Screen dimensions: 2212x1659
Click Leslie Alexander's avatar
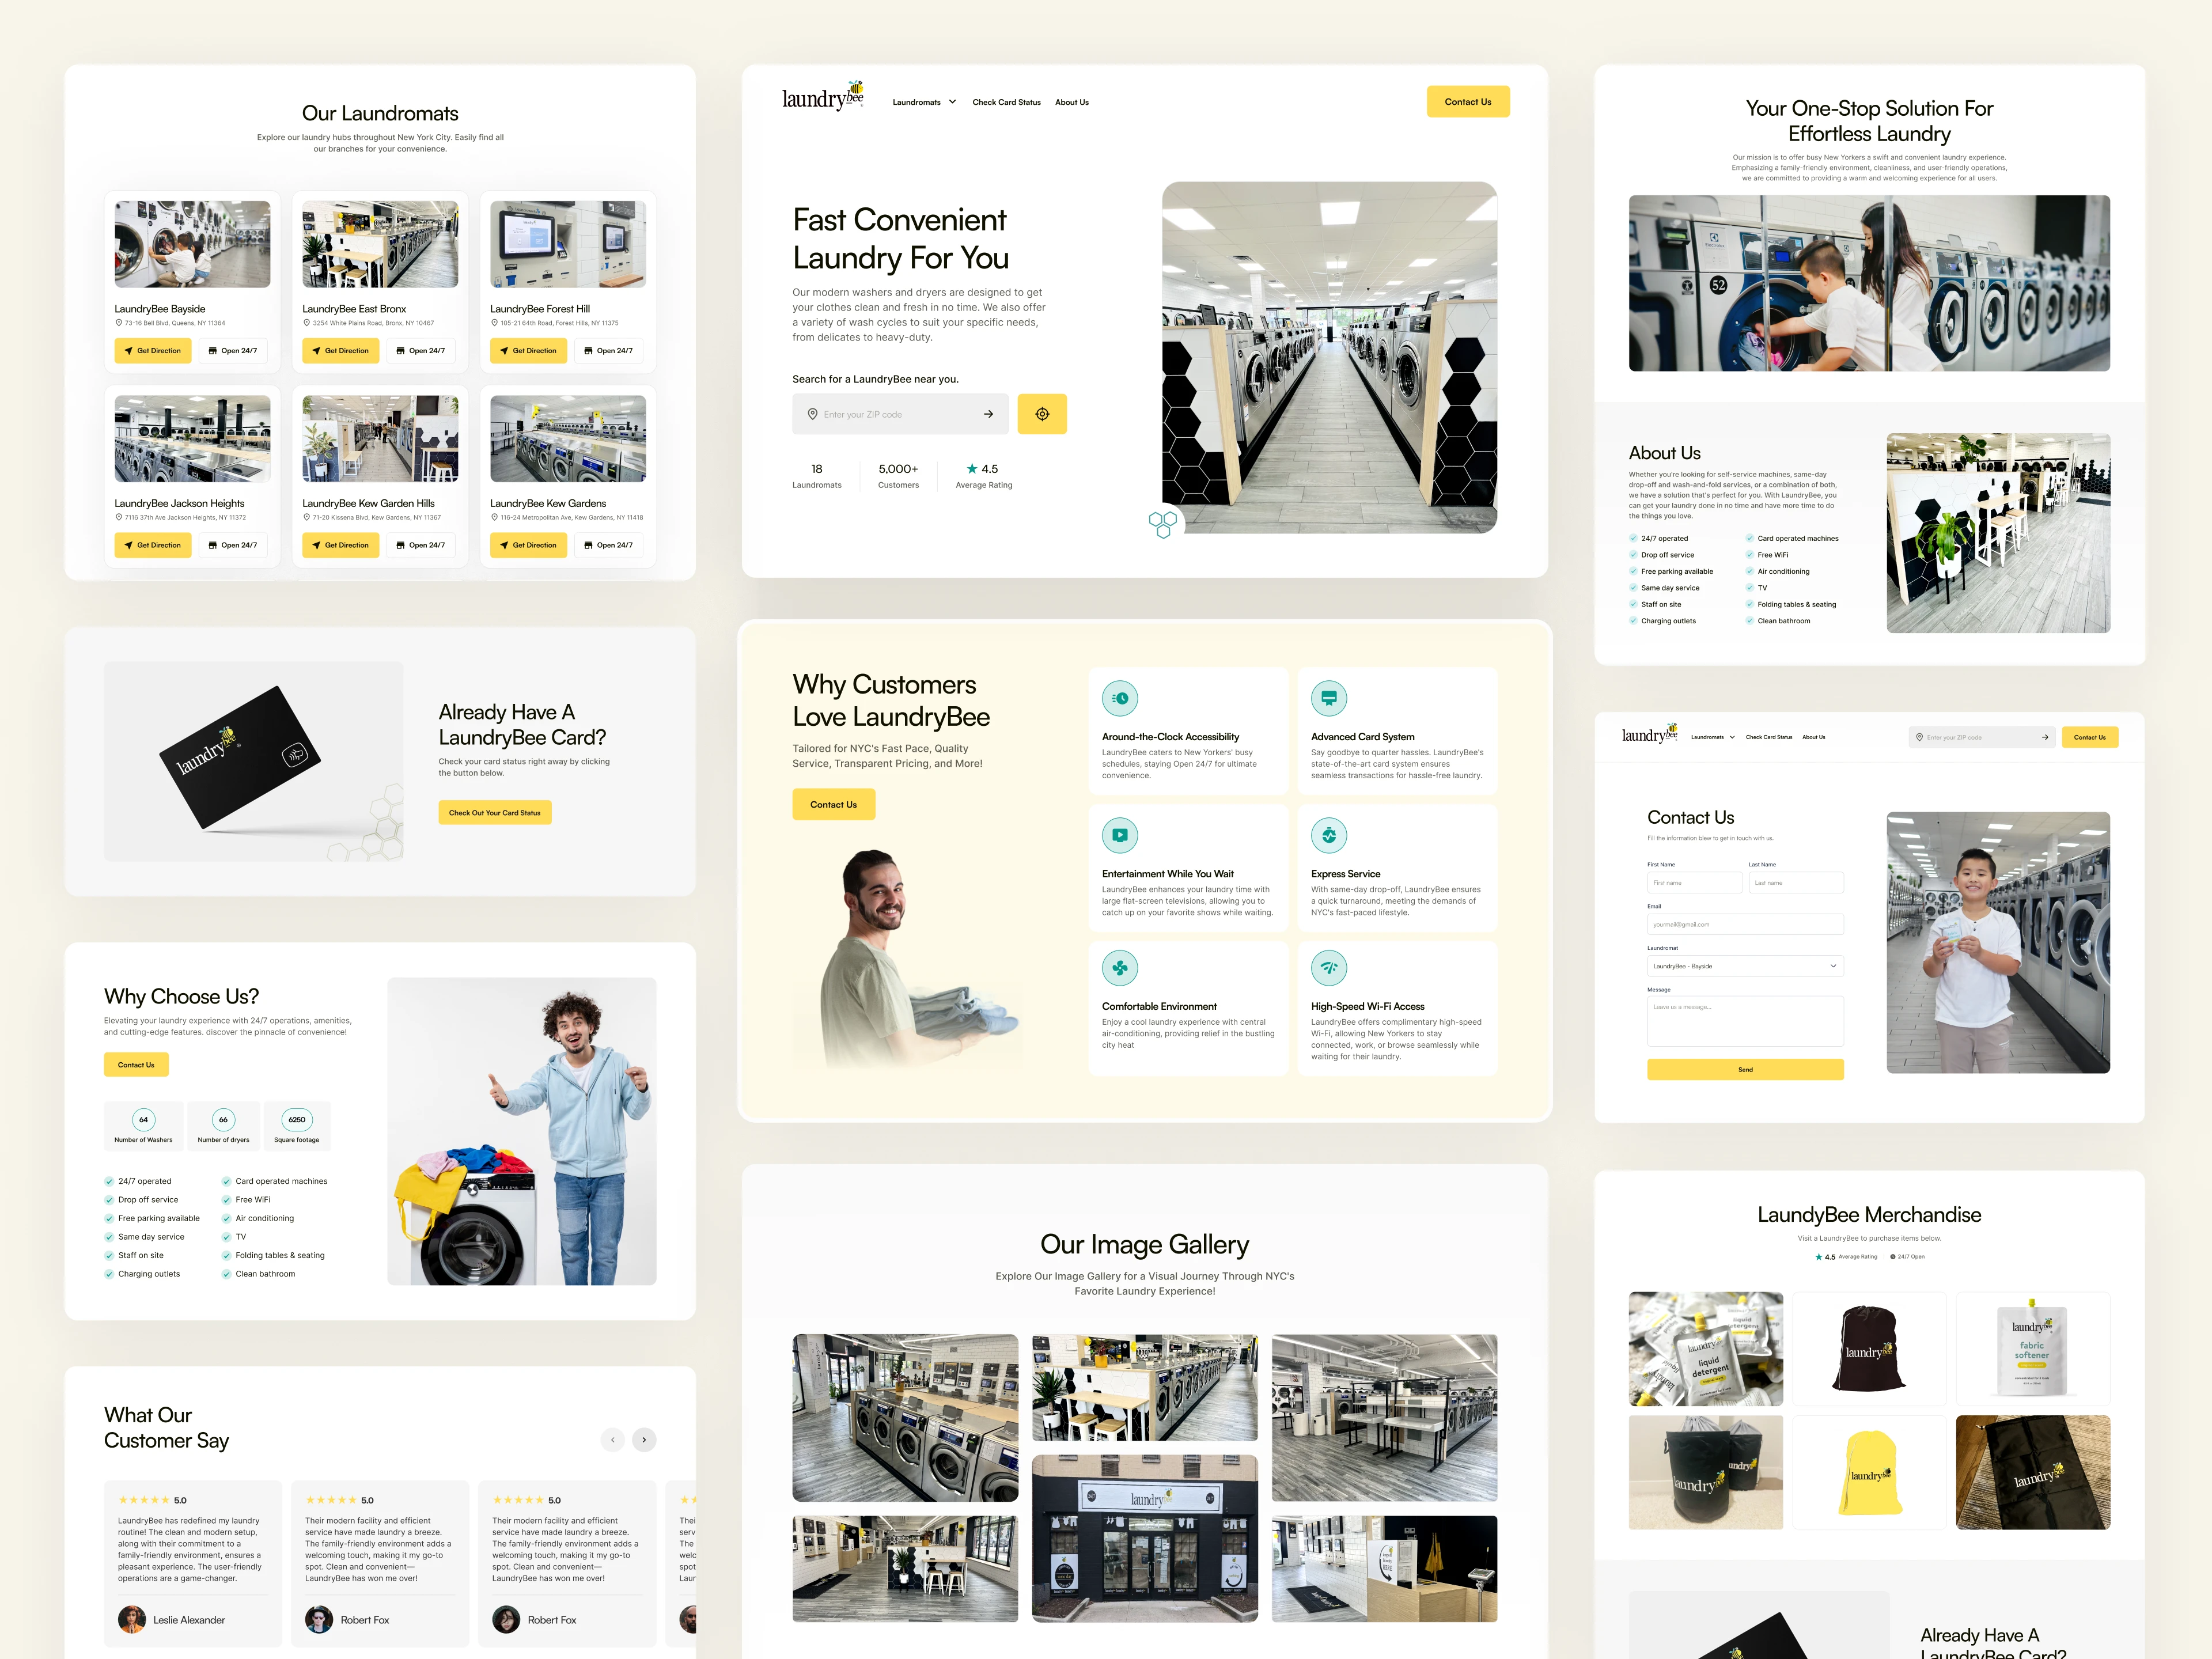pos(132,1619)
